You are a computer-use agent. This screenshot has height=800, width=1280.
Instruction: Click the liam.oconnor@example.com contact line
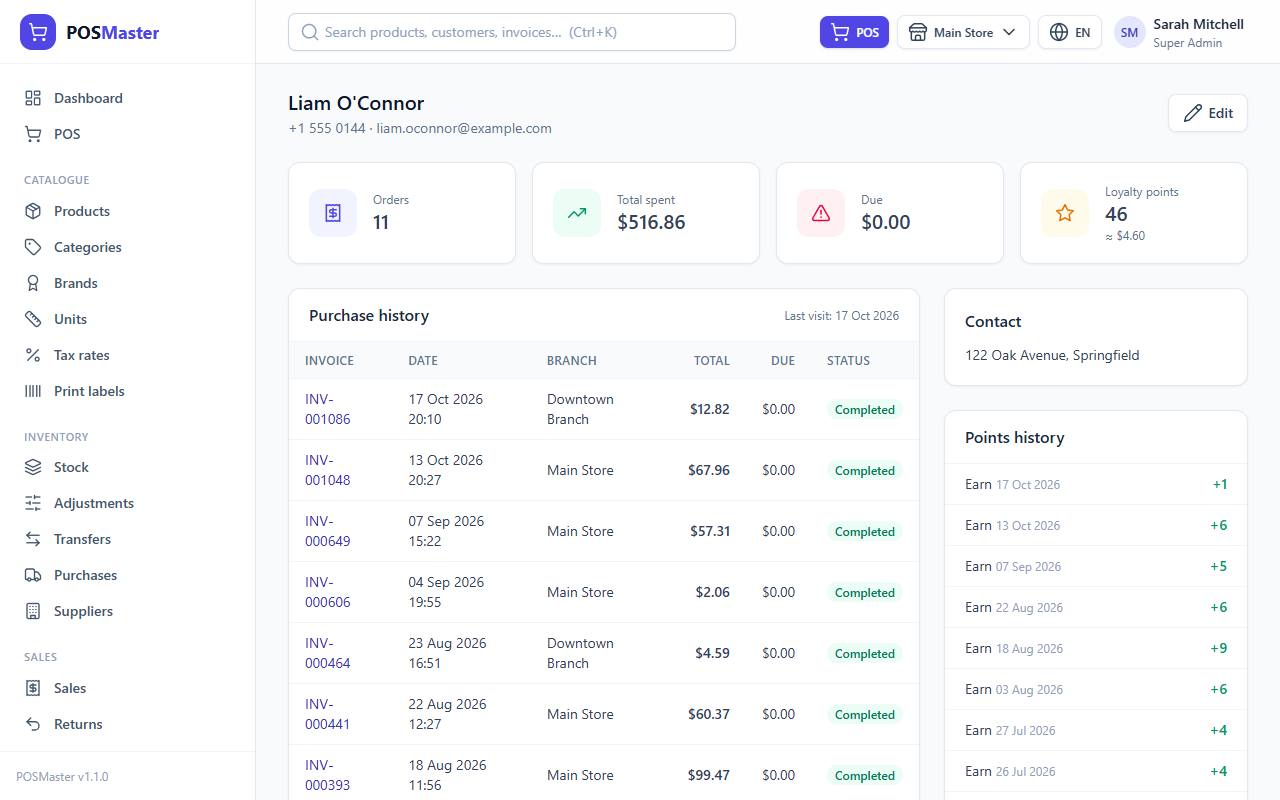click(464, 128)
